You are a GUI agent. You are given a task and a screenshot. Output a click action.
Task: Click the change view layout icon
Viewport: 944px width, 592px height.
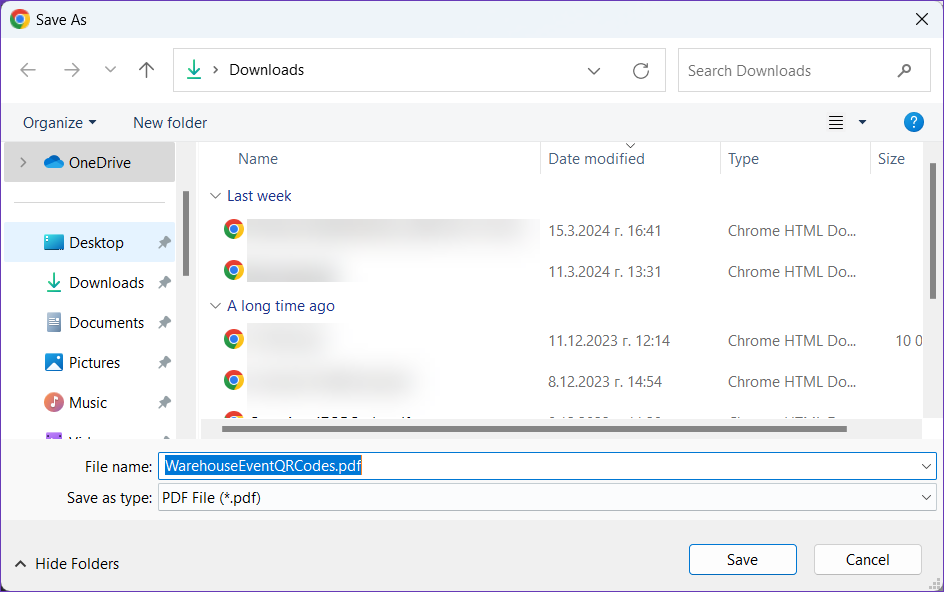click(x=836, y=122)
